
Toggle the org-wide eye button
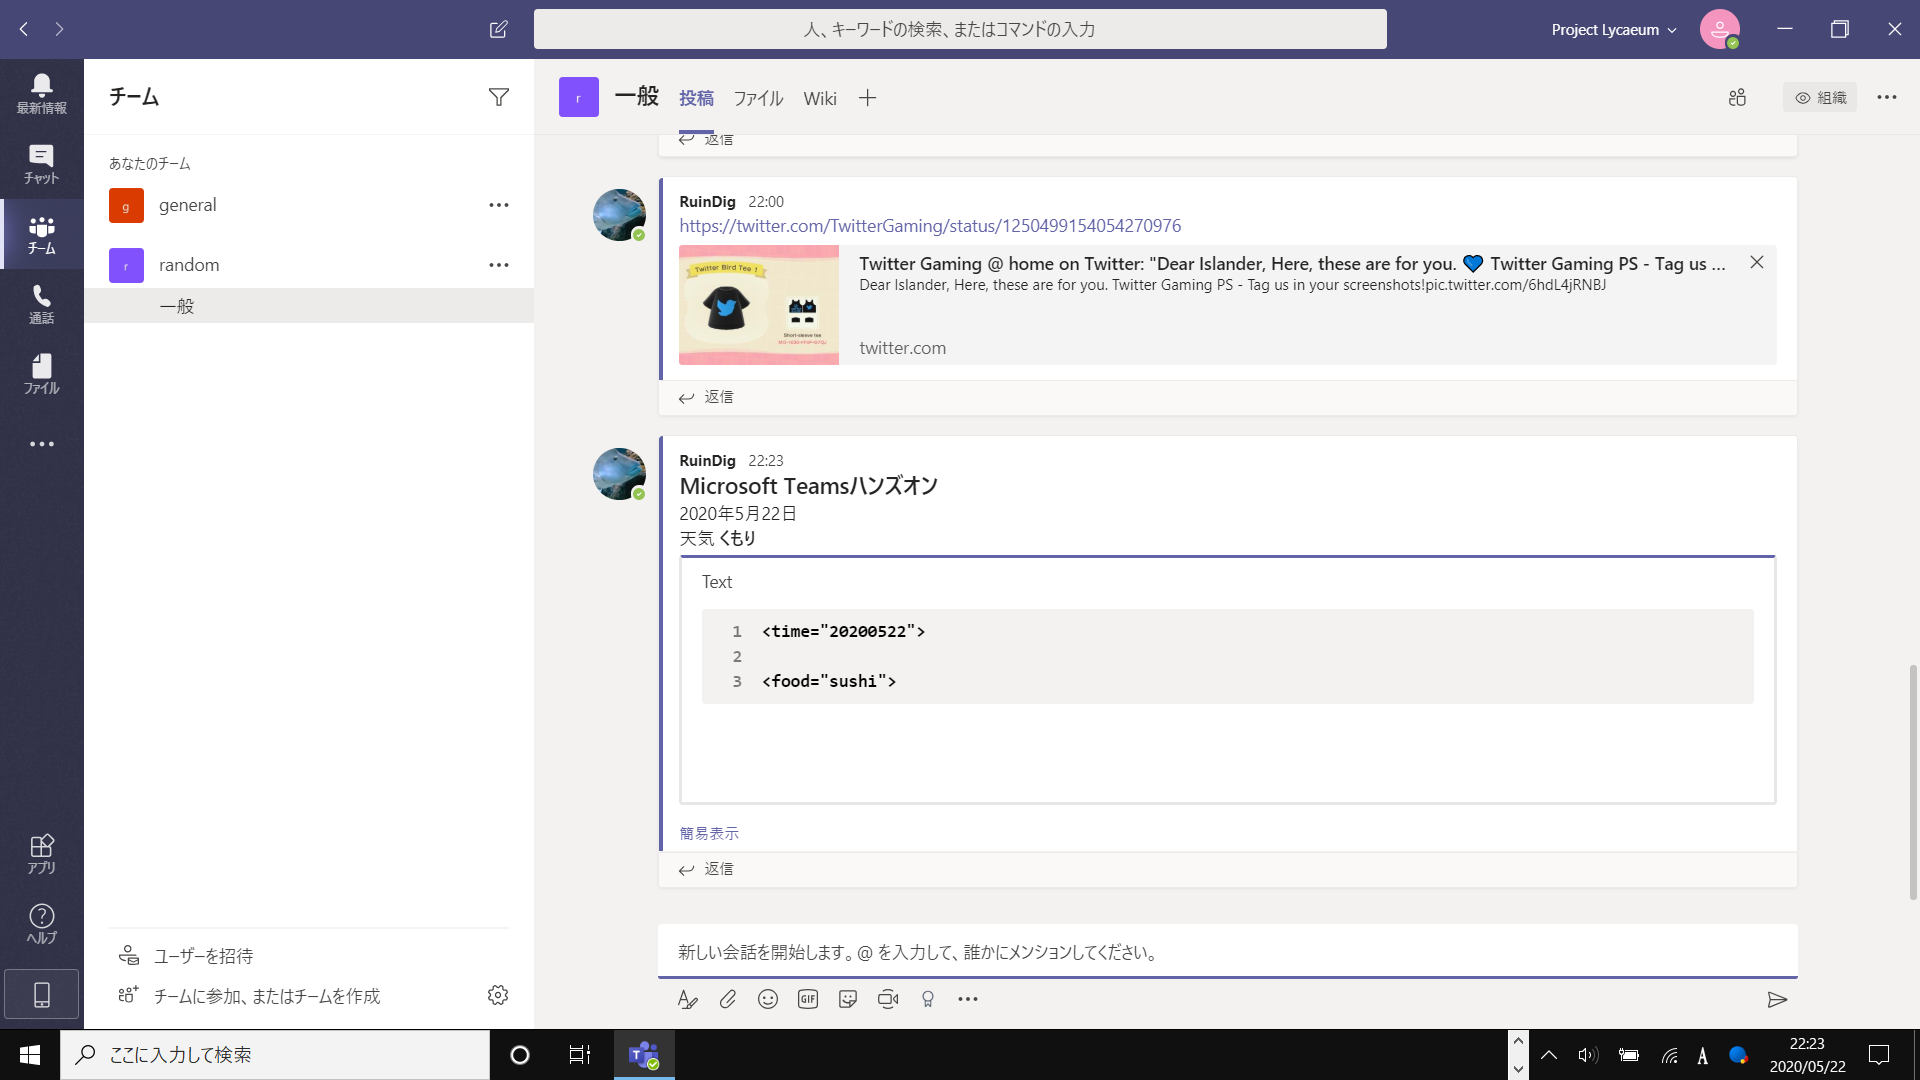[x=1819, y=97]
